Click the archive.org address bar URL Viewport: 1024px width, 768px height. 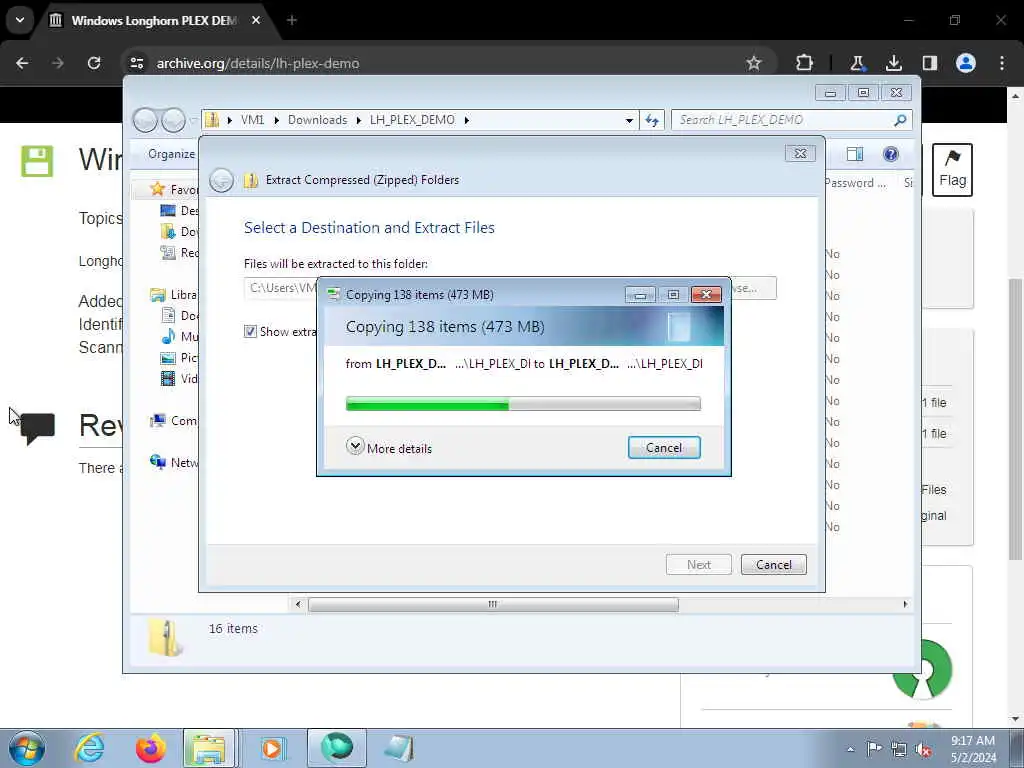[x=258, y=63]
